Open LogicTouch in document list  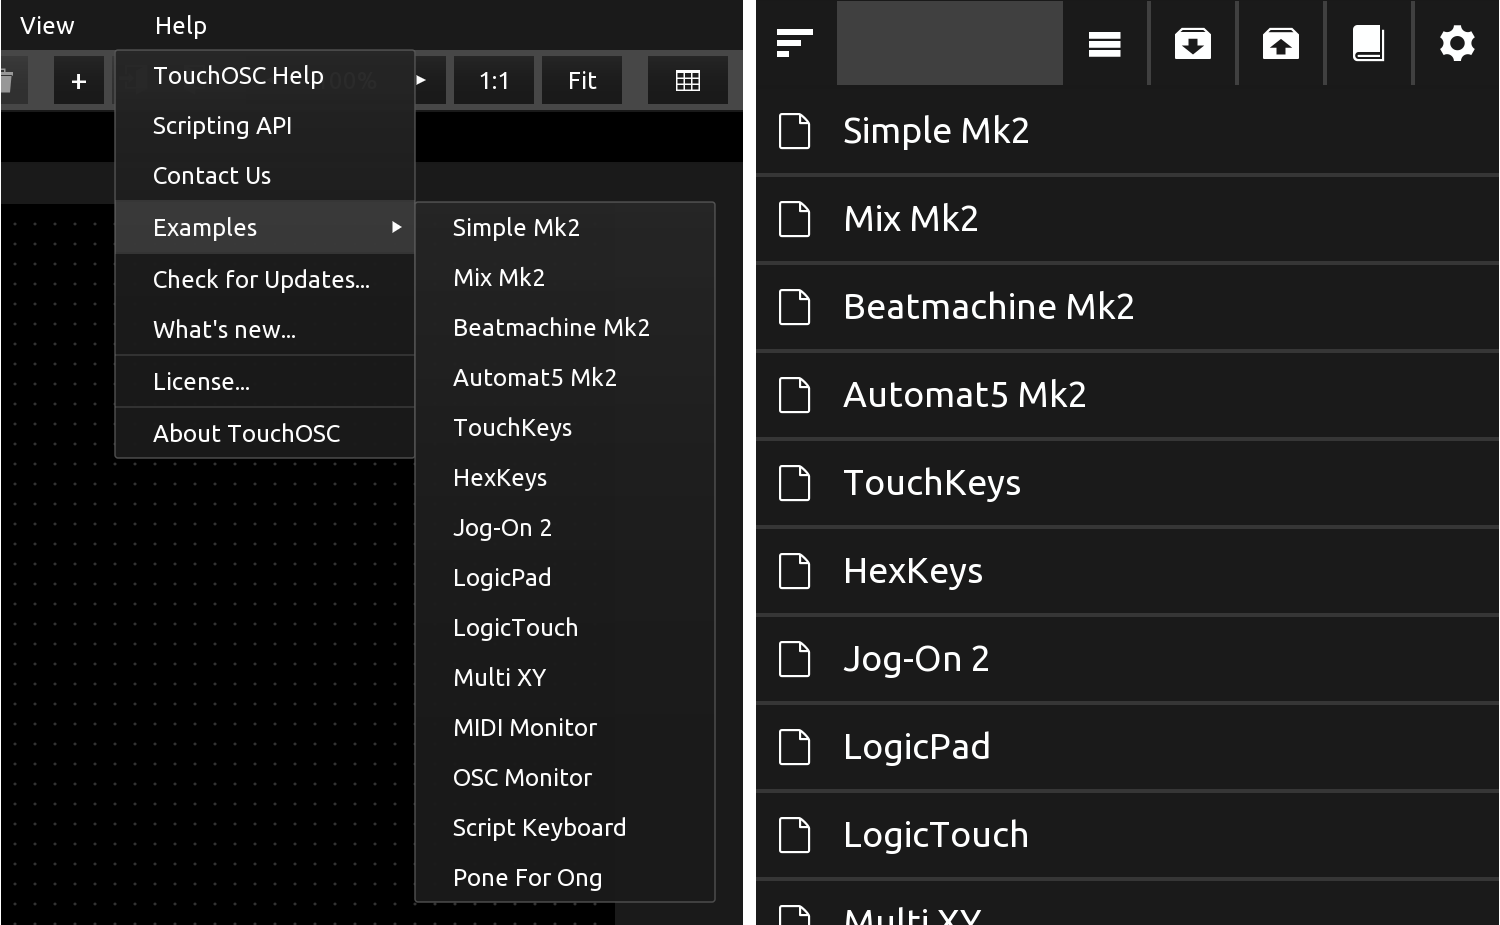(1127, 835)
